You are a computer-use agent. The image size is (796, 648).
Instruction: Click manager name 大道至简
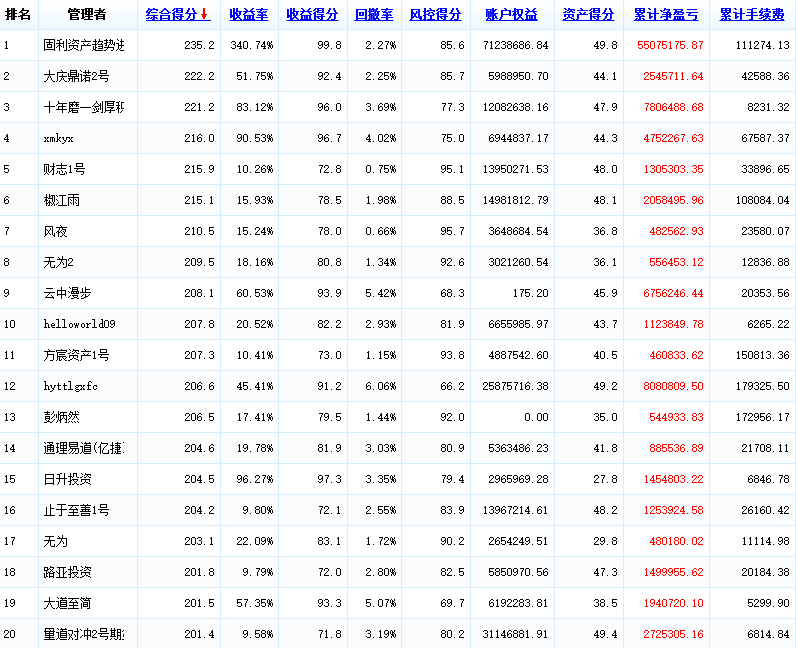tap(68, 603)
